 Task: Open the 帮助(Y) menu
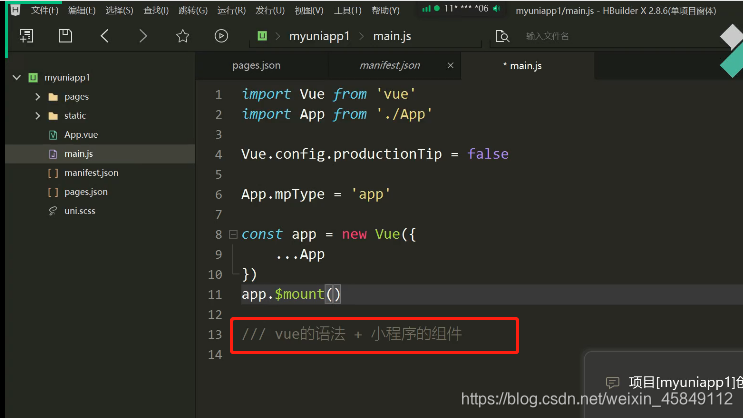pos(385,10)
